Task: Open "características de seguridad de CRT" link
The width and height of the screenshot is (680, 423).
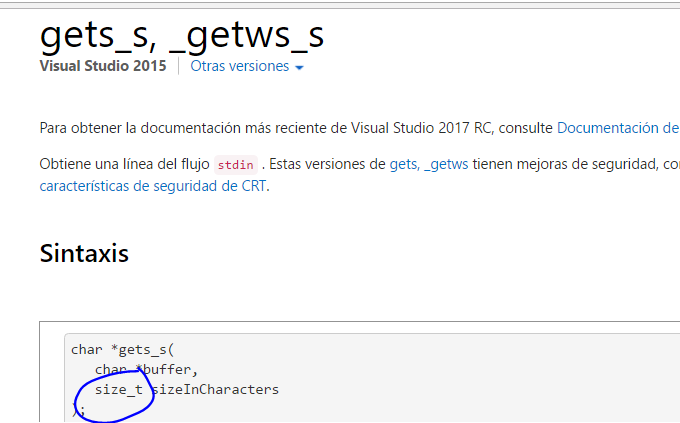Action: (153, 185)
